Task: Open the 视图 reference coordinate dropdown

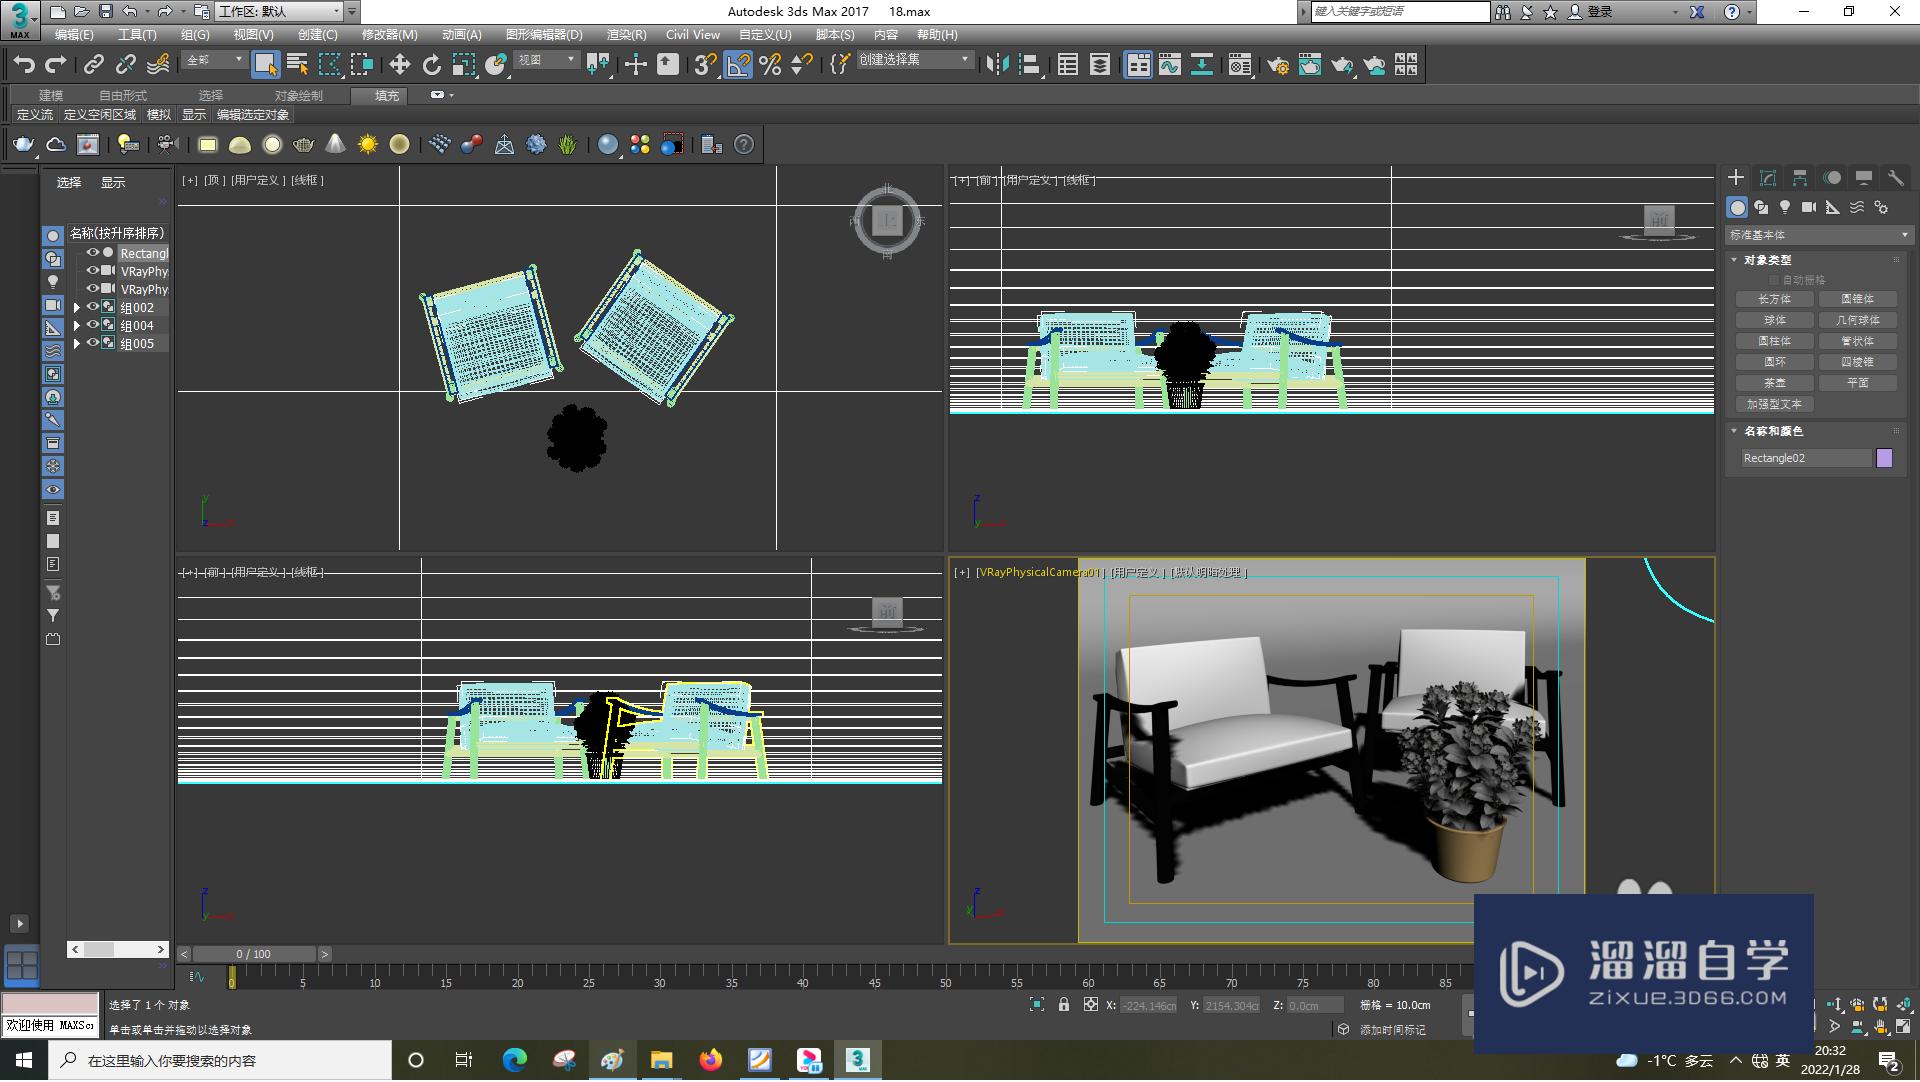Action: [x=547, y=61]
